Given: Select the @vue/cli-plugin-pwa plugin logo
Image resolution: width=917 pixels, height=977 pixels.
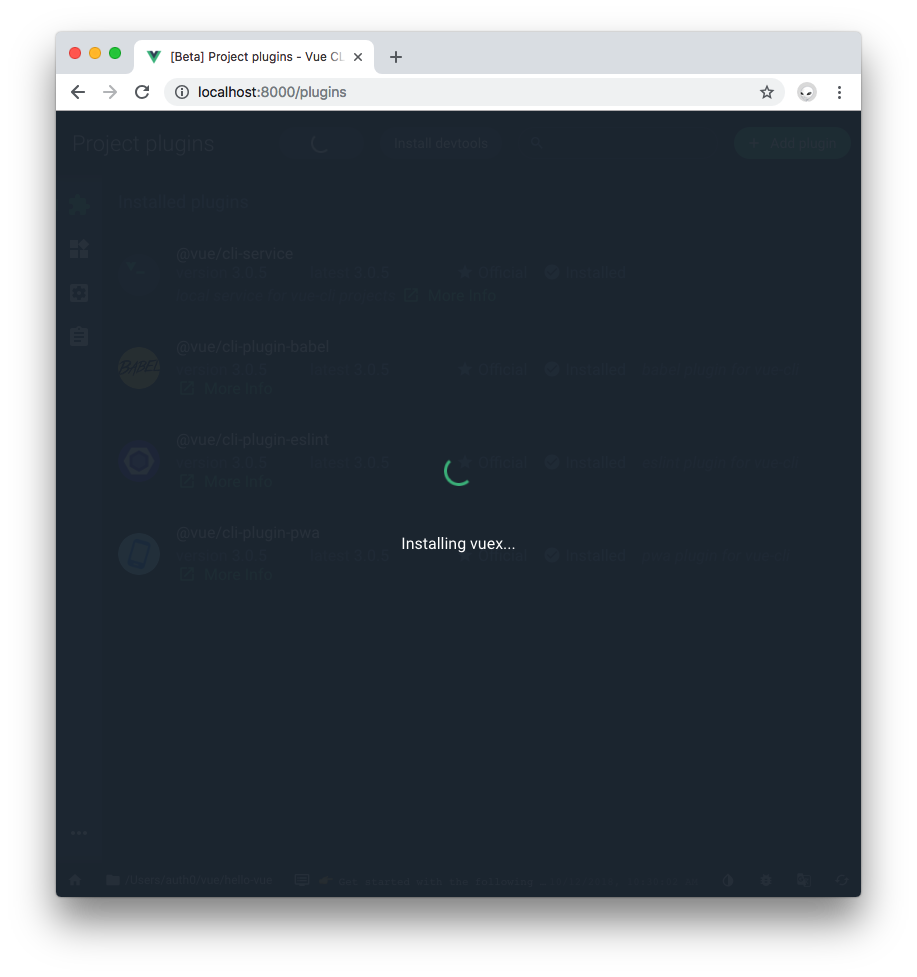Looking at the screenshot, I should (x=139, y=554).
